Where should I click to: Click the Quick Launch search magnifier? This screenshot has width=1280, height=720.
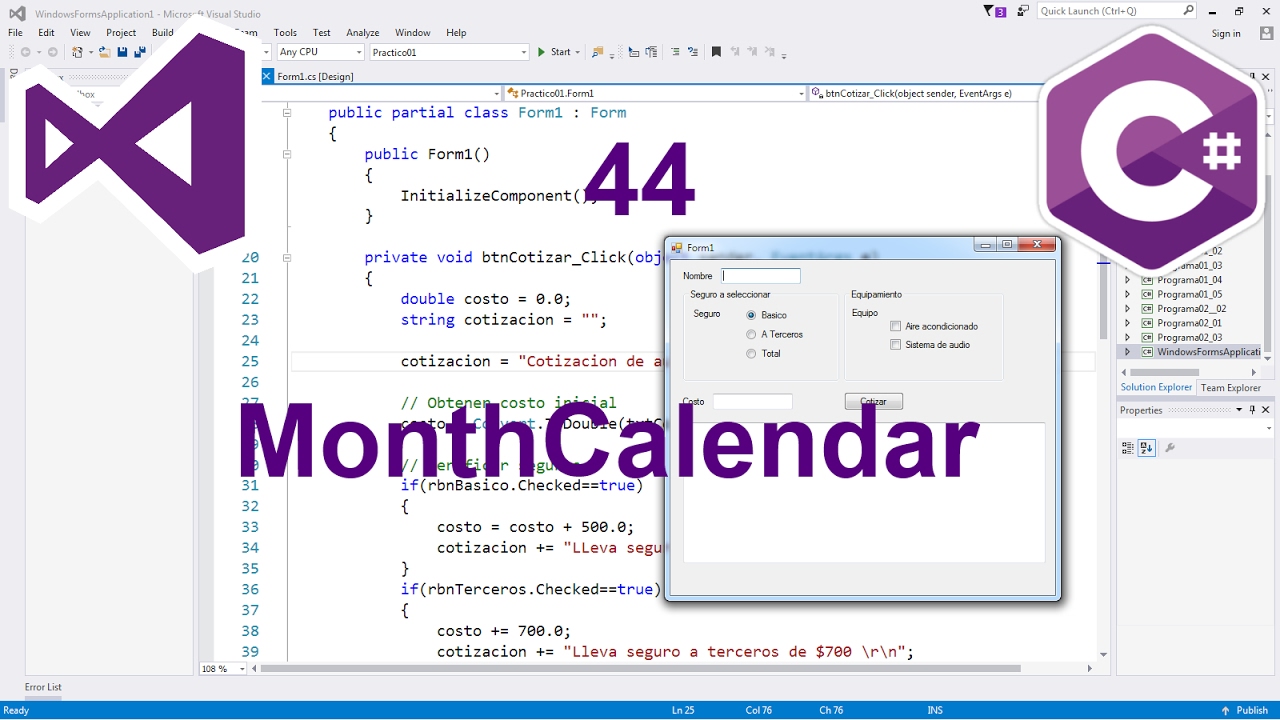[x=1188, y=11]
